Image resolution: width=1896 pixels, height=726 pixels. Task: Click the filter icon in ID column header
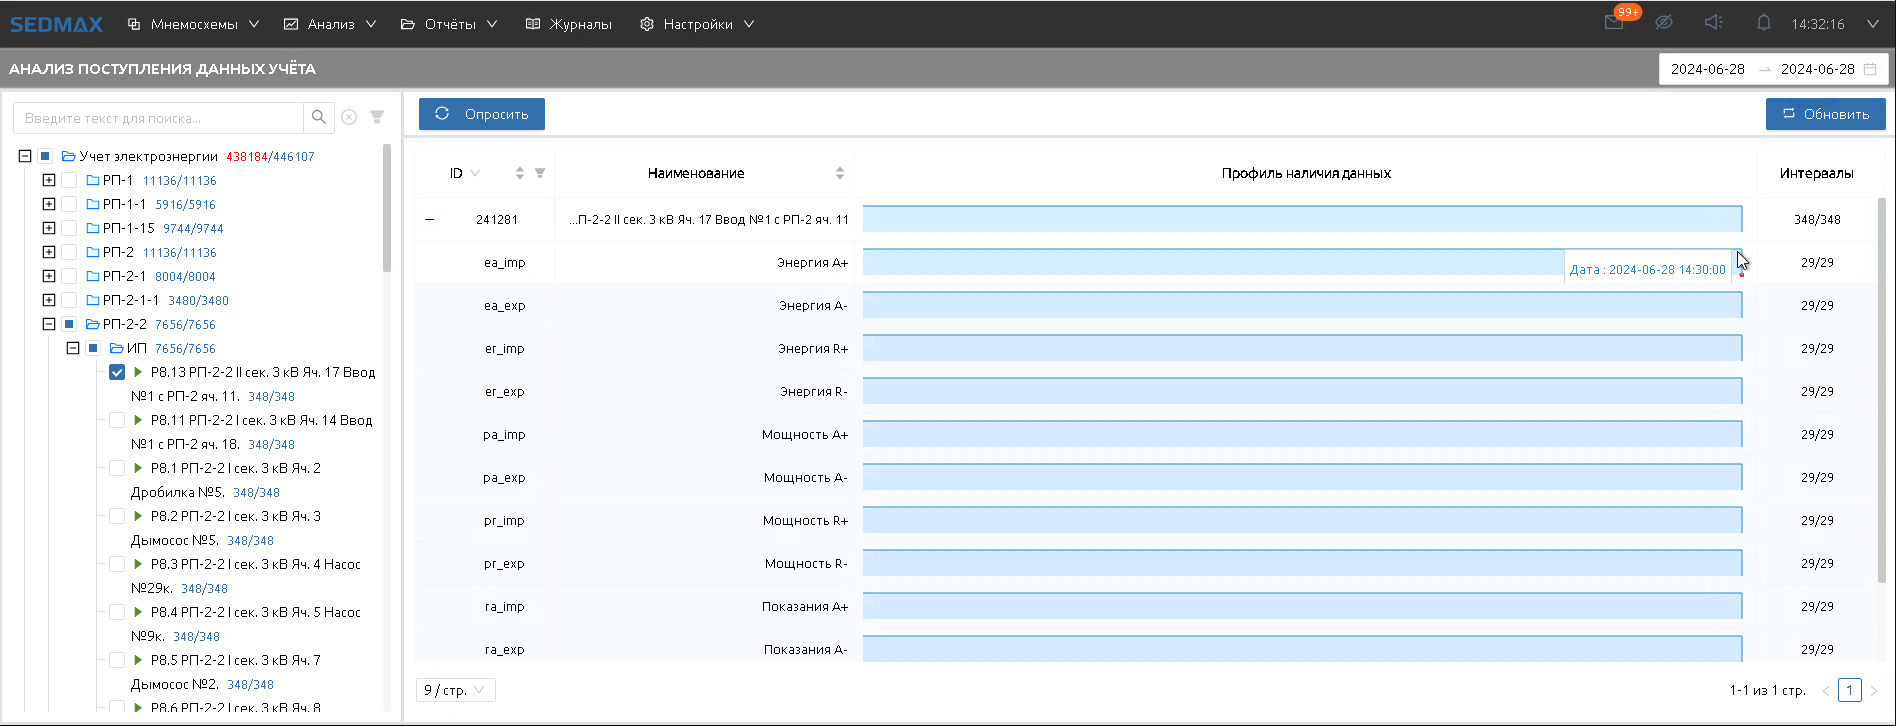(x=540, y=173)
